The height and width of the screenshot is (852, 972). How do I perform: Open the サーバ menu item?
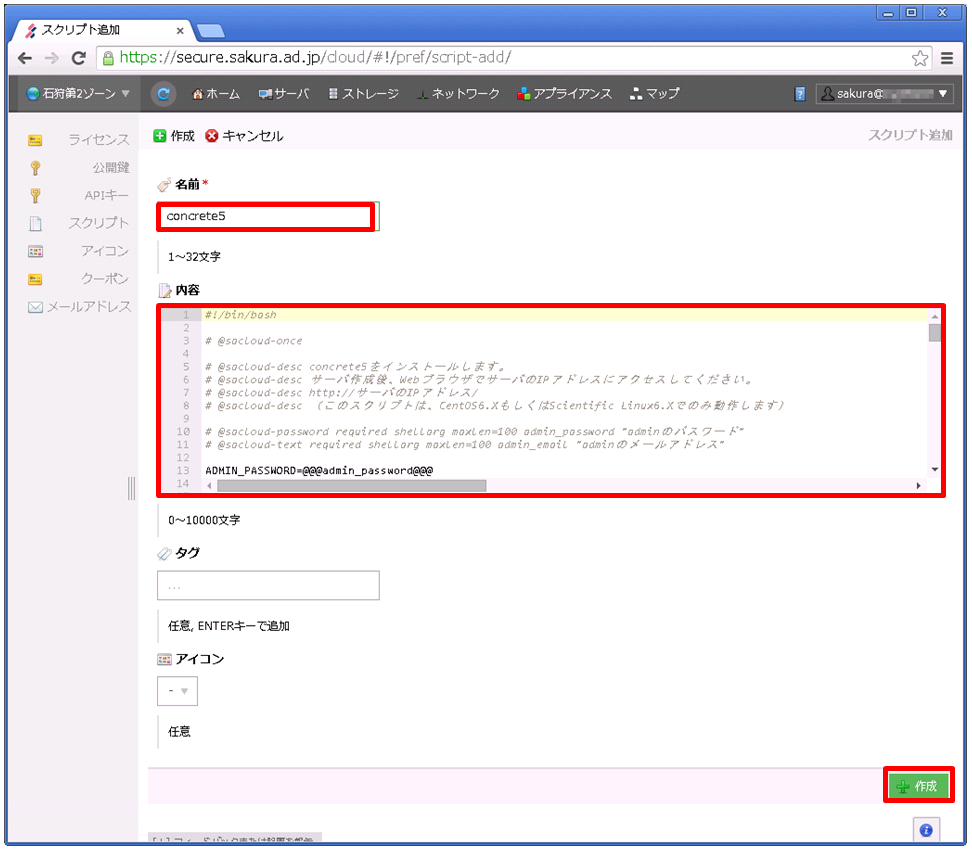(x=284, y=94)
